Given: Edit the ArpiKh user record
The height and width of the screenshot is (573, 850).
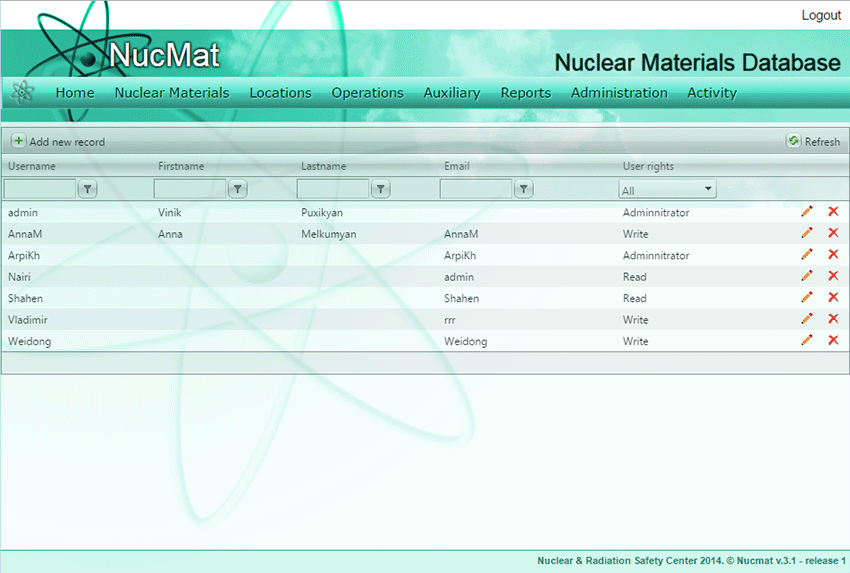Looking at the screenshot, I should [807, 255].
